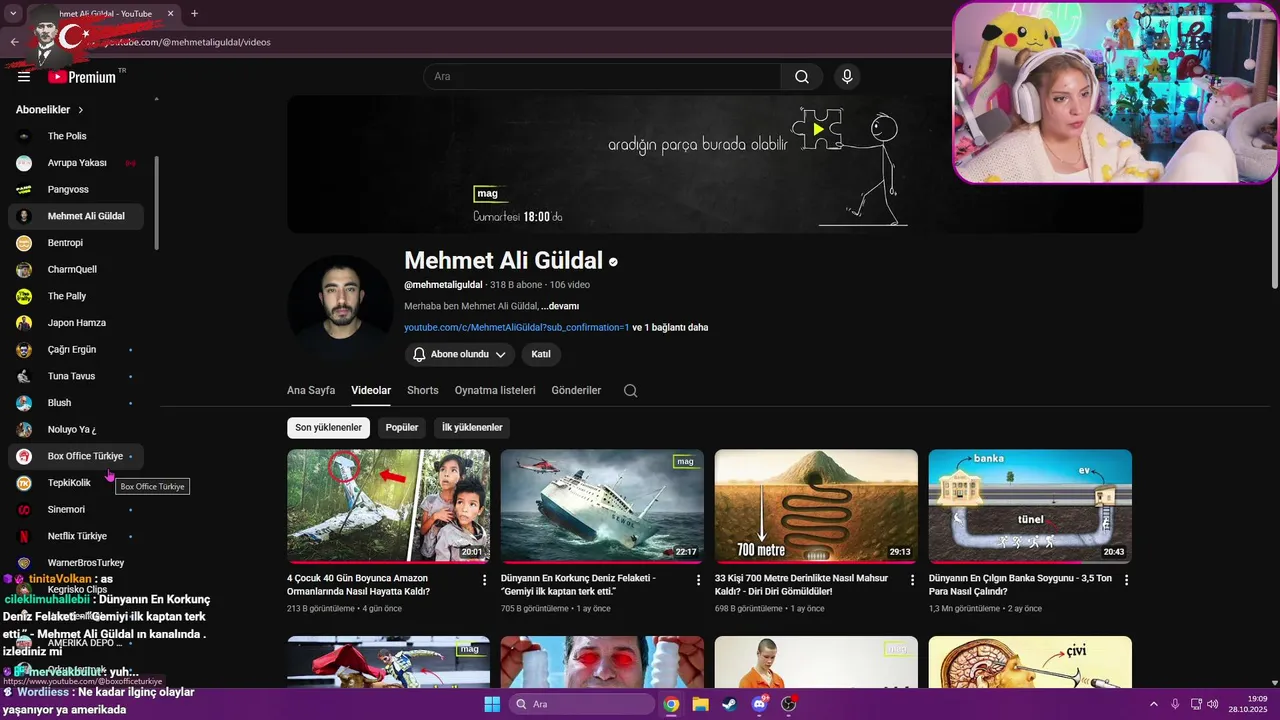Click the search magnifier button

802,77
